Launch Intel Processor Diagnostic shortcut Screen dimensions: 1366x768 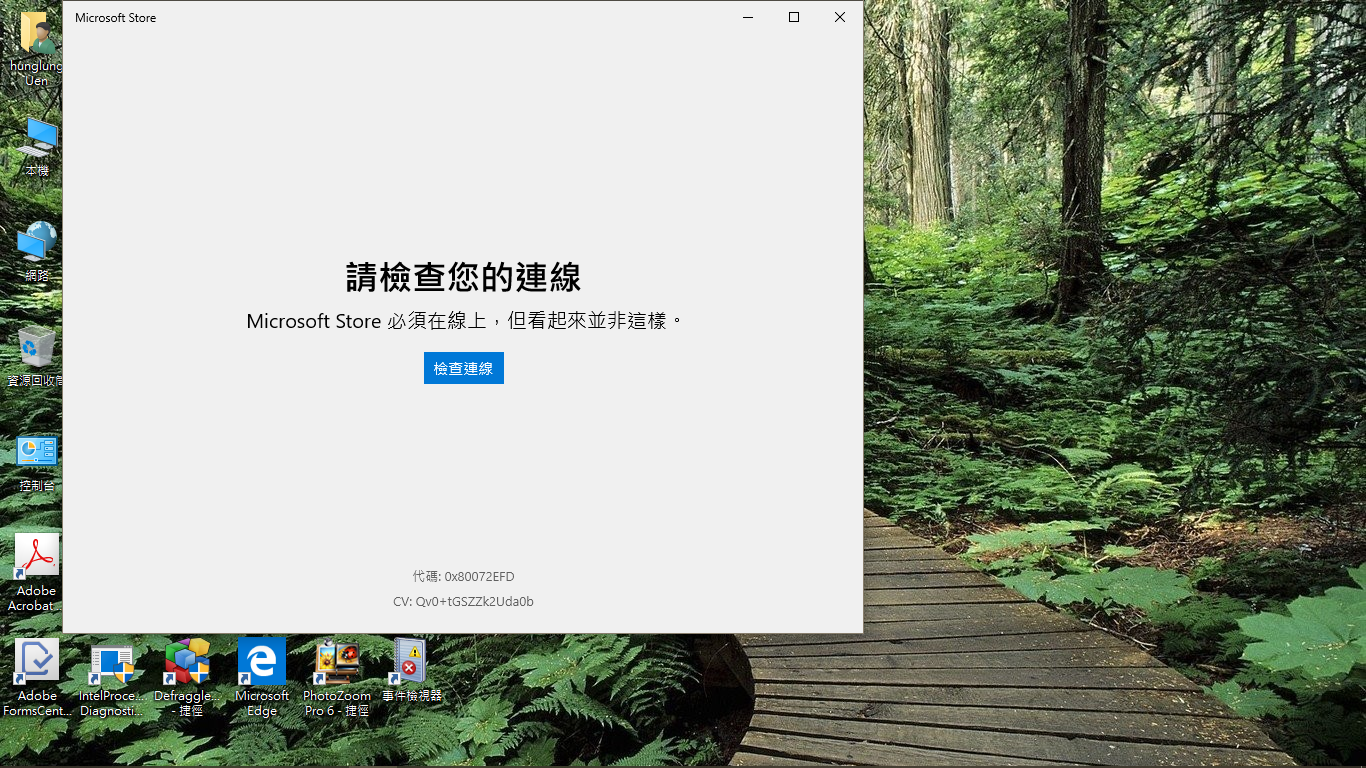tap(112, 680)
